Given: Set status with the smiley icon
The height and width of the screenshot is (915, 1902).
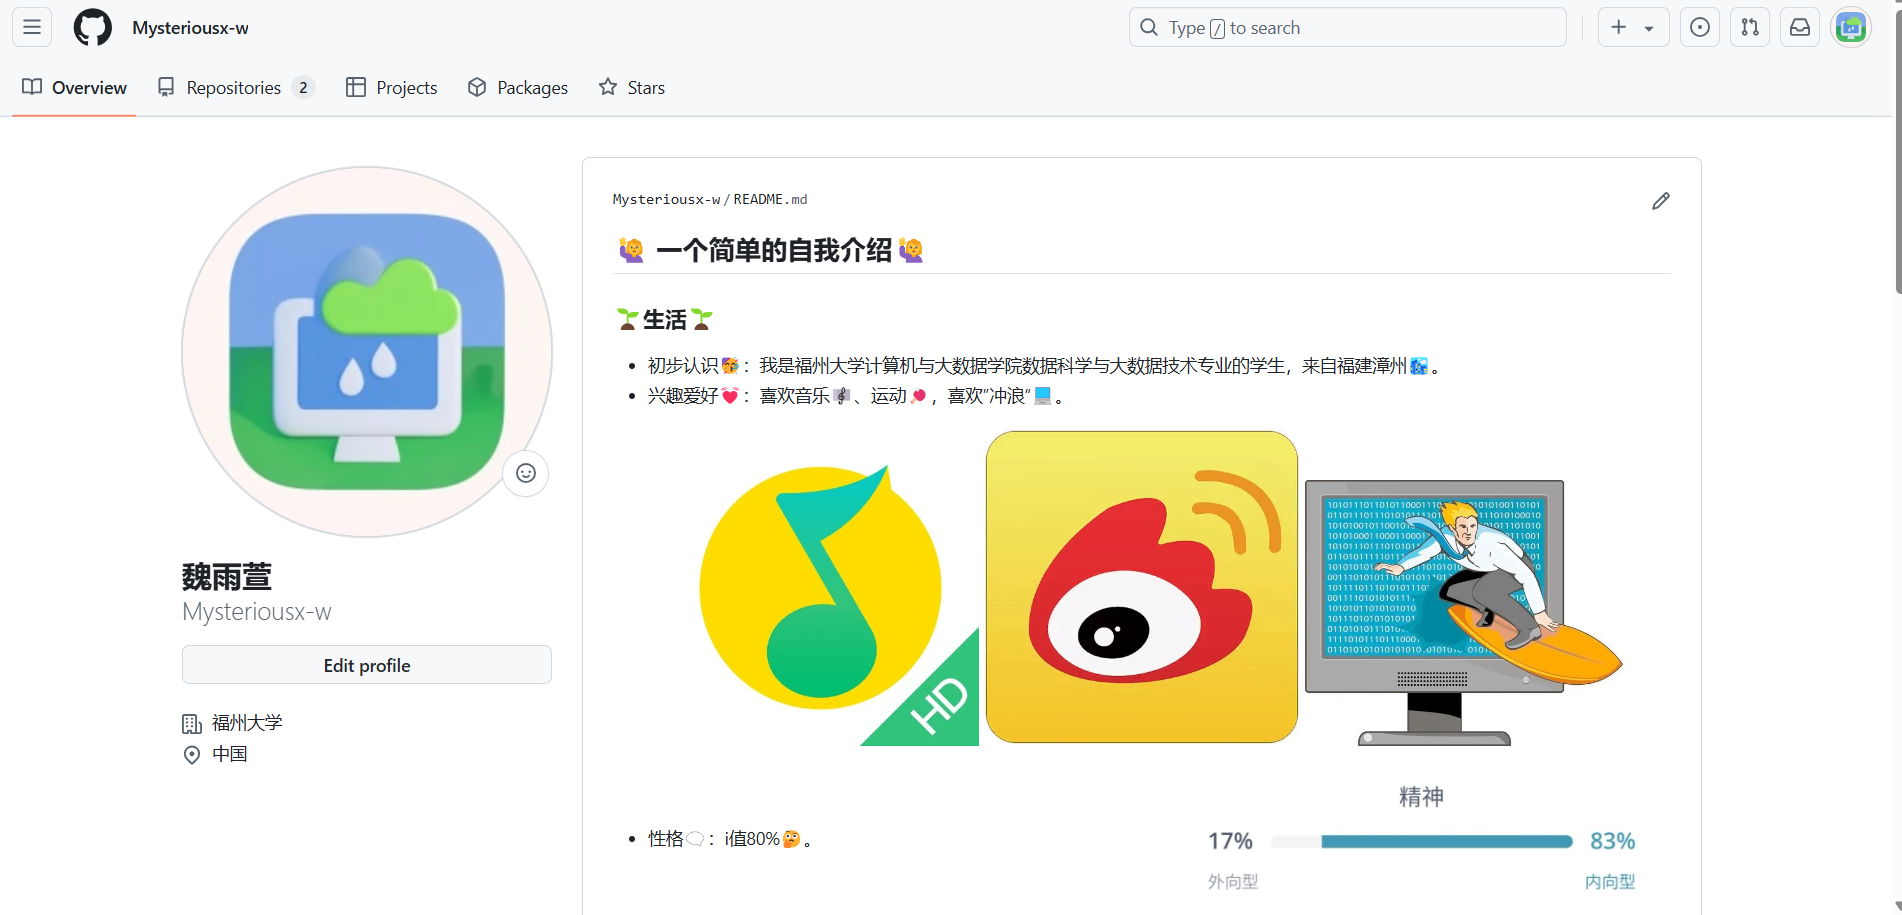Looking at the screenshot, I should [x=526, y=473].
